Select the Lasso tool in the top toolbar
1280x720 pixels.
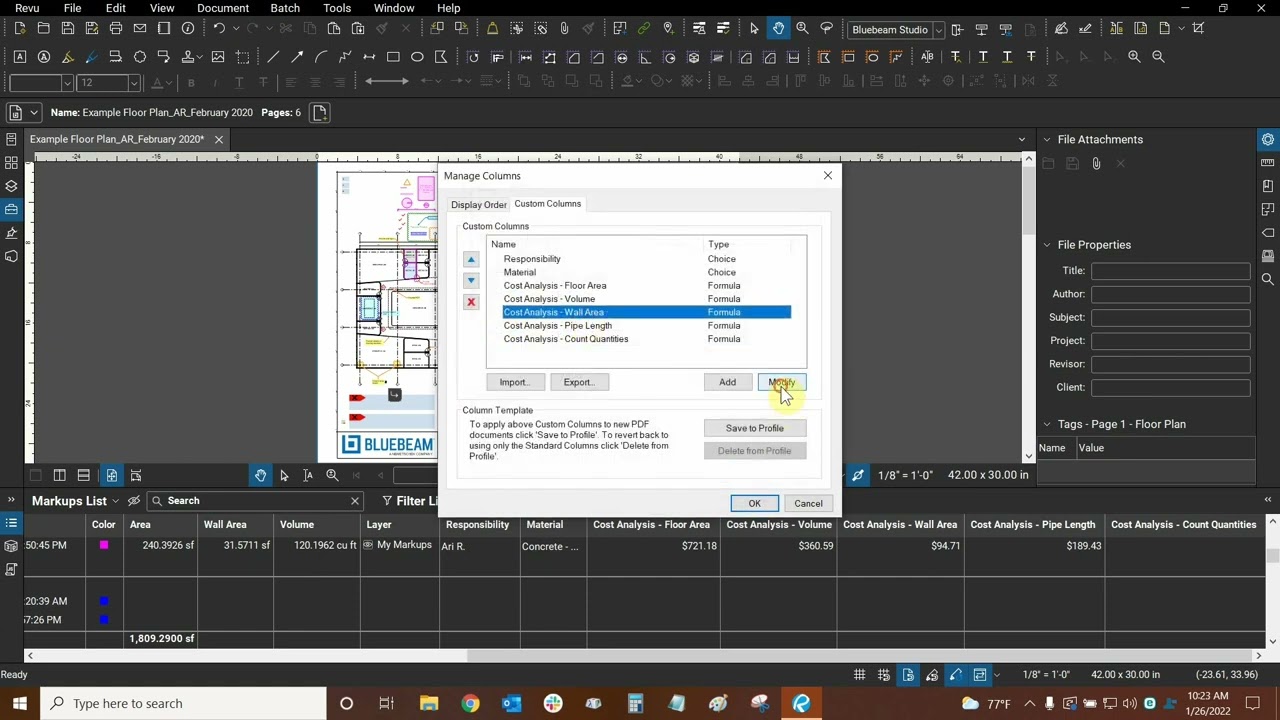[x=826, y=29]
